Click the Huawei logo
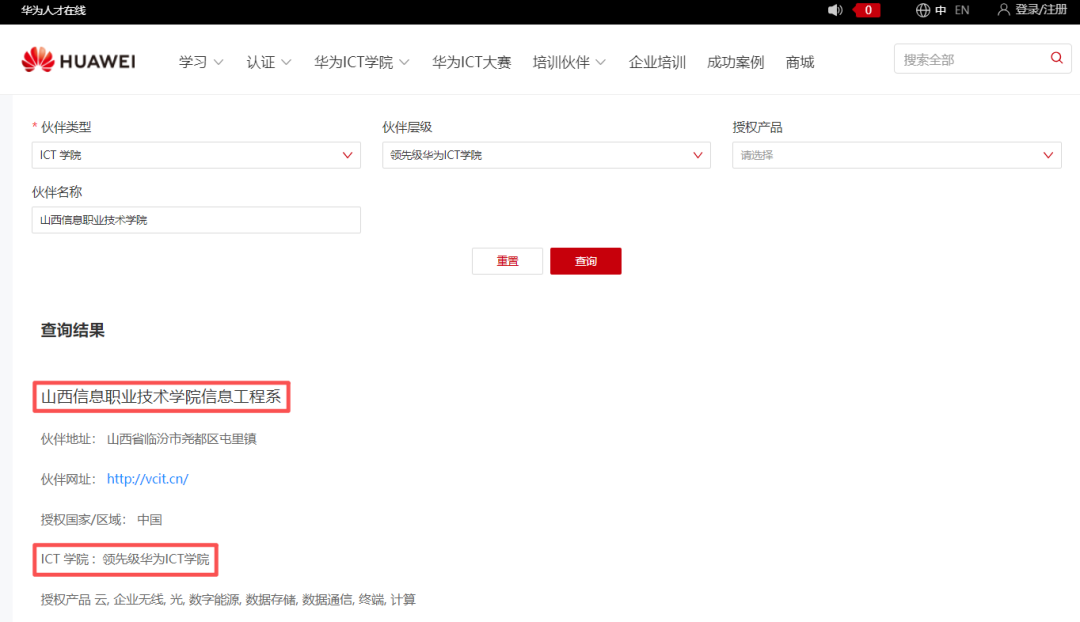Image resolution: width=1080 pixels, height=622 pixels. 78,59
